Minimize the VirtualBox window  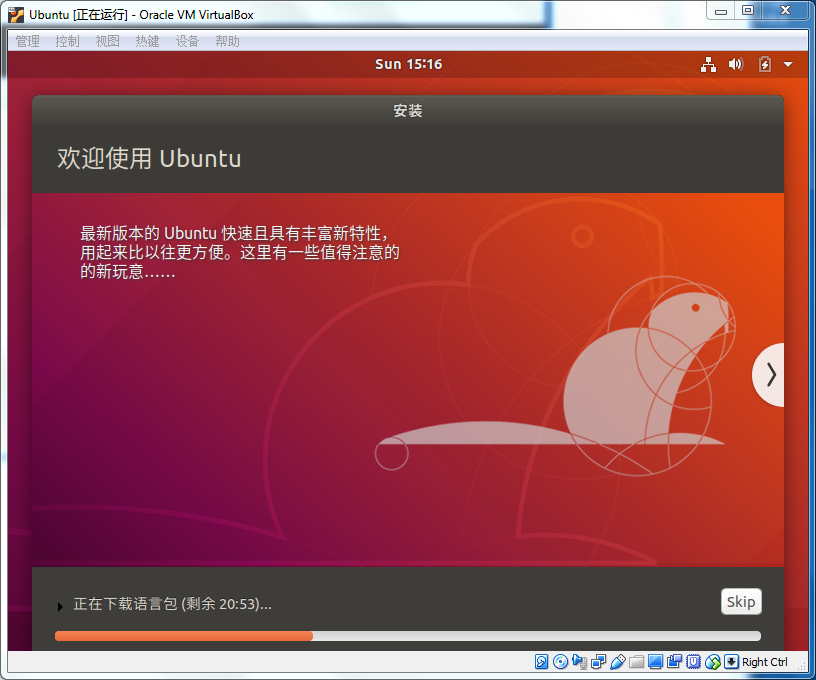pyautogui.click(x=721, y=11)
